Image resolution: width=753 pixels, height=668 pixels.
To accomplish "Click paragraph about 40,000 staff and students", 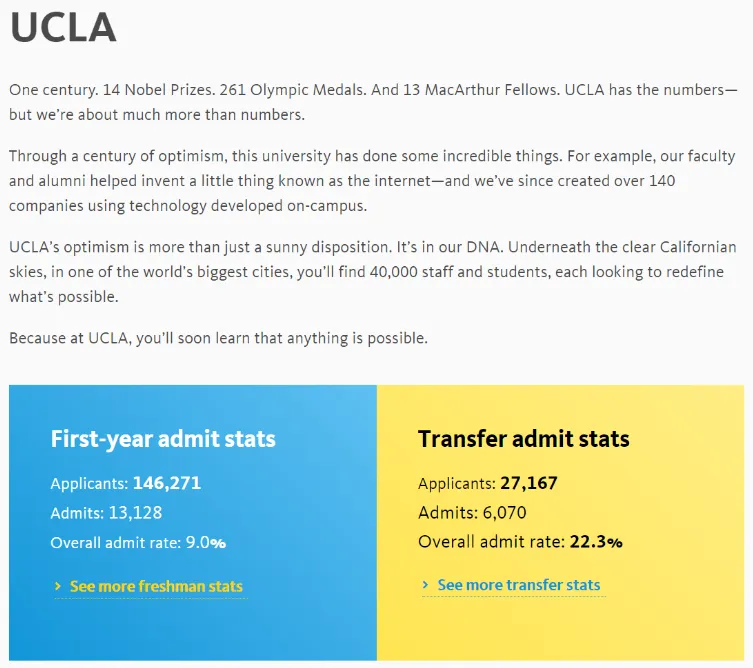I will 373,272.
